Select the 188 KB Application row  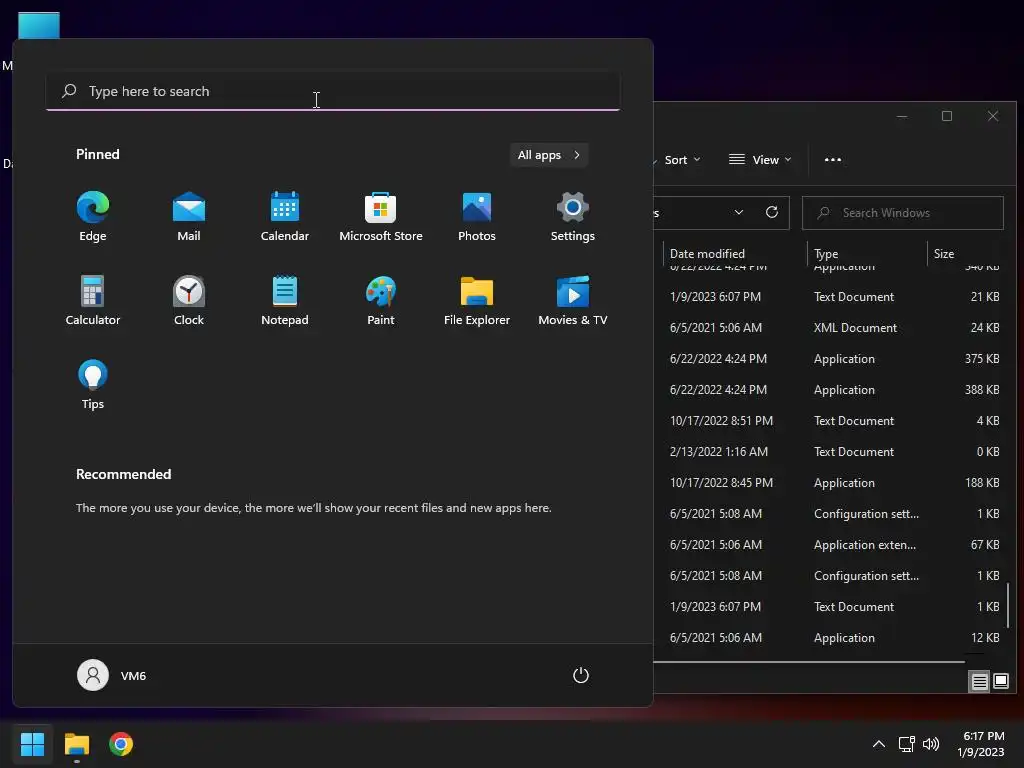click(x=829, y=483)
